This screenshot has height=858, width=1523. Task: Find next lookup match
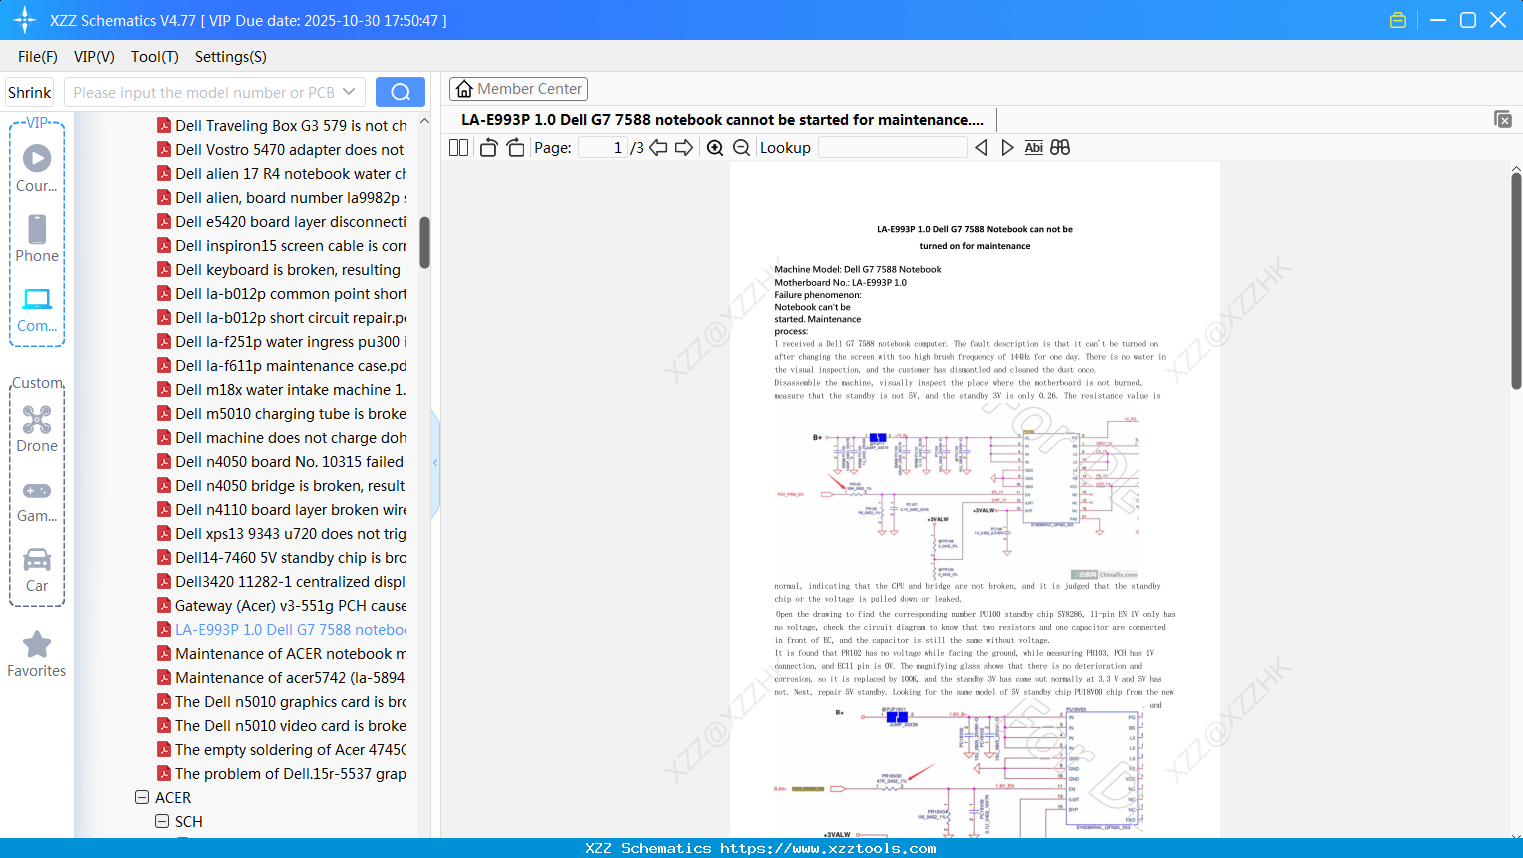1008,148
